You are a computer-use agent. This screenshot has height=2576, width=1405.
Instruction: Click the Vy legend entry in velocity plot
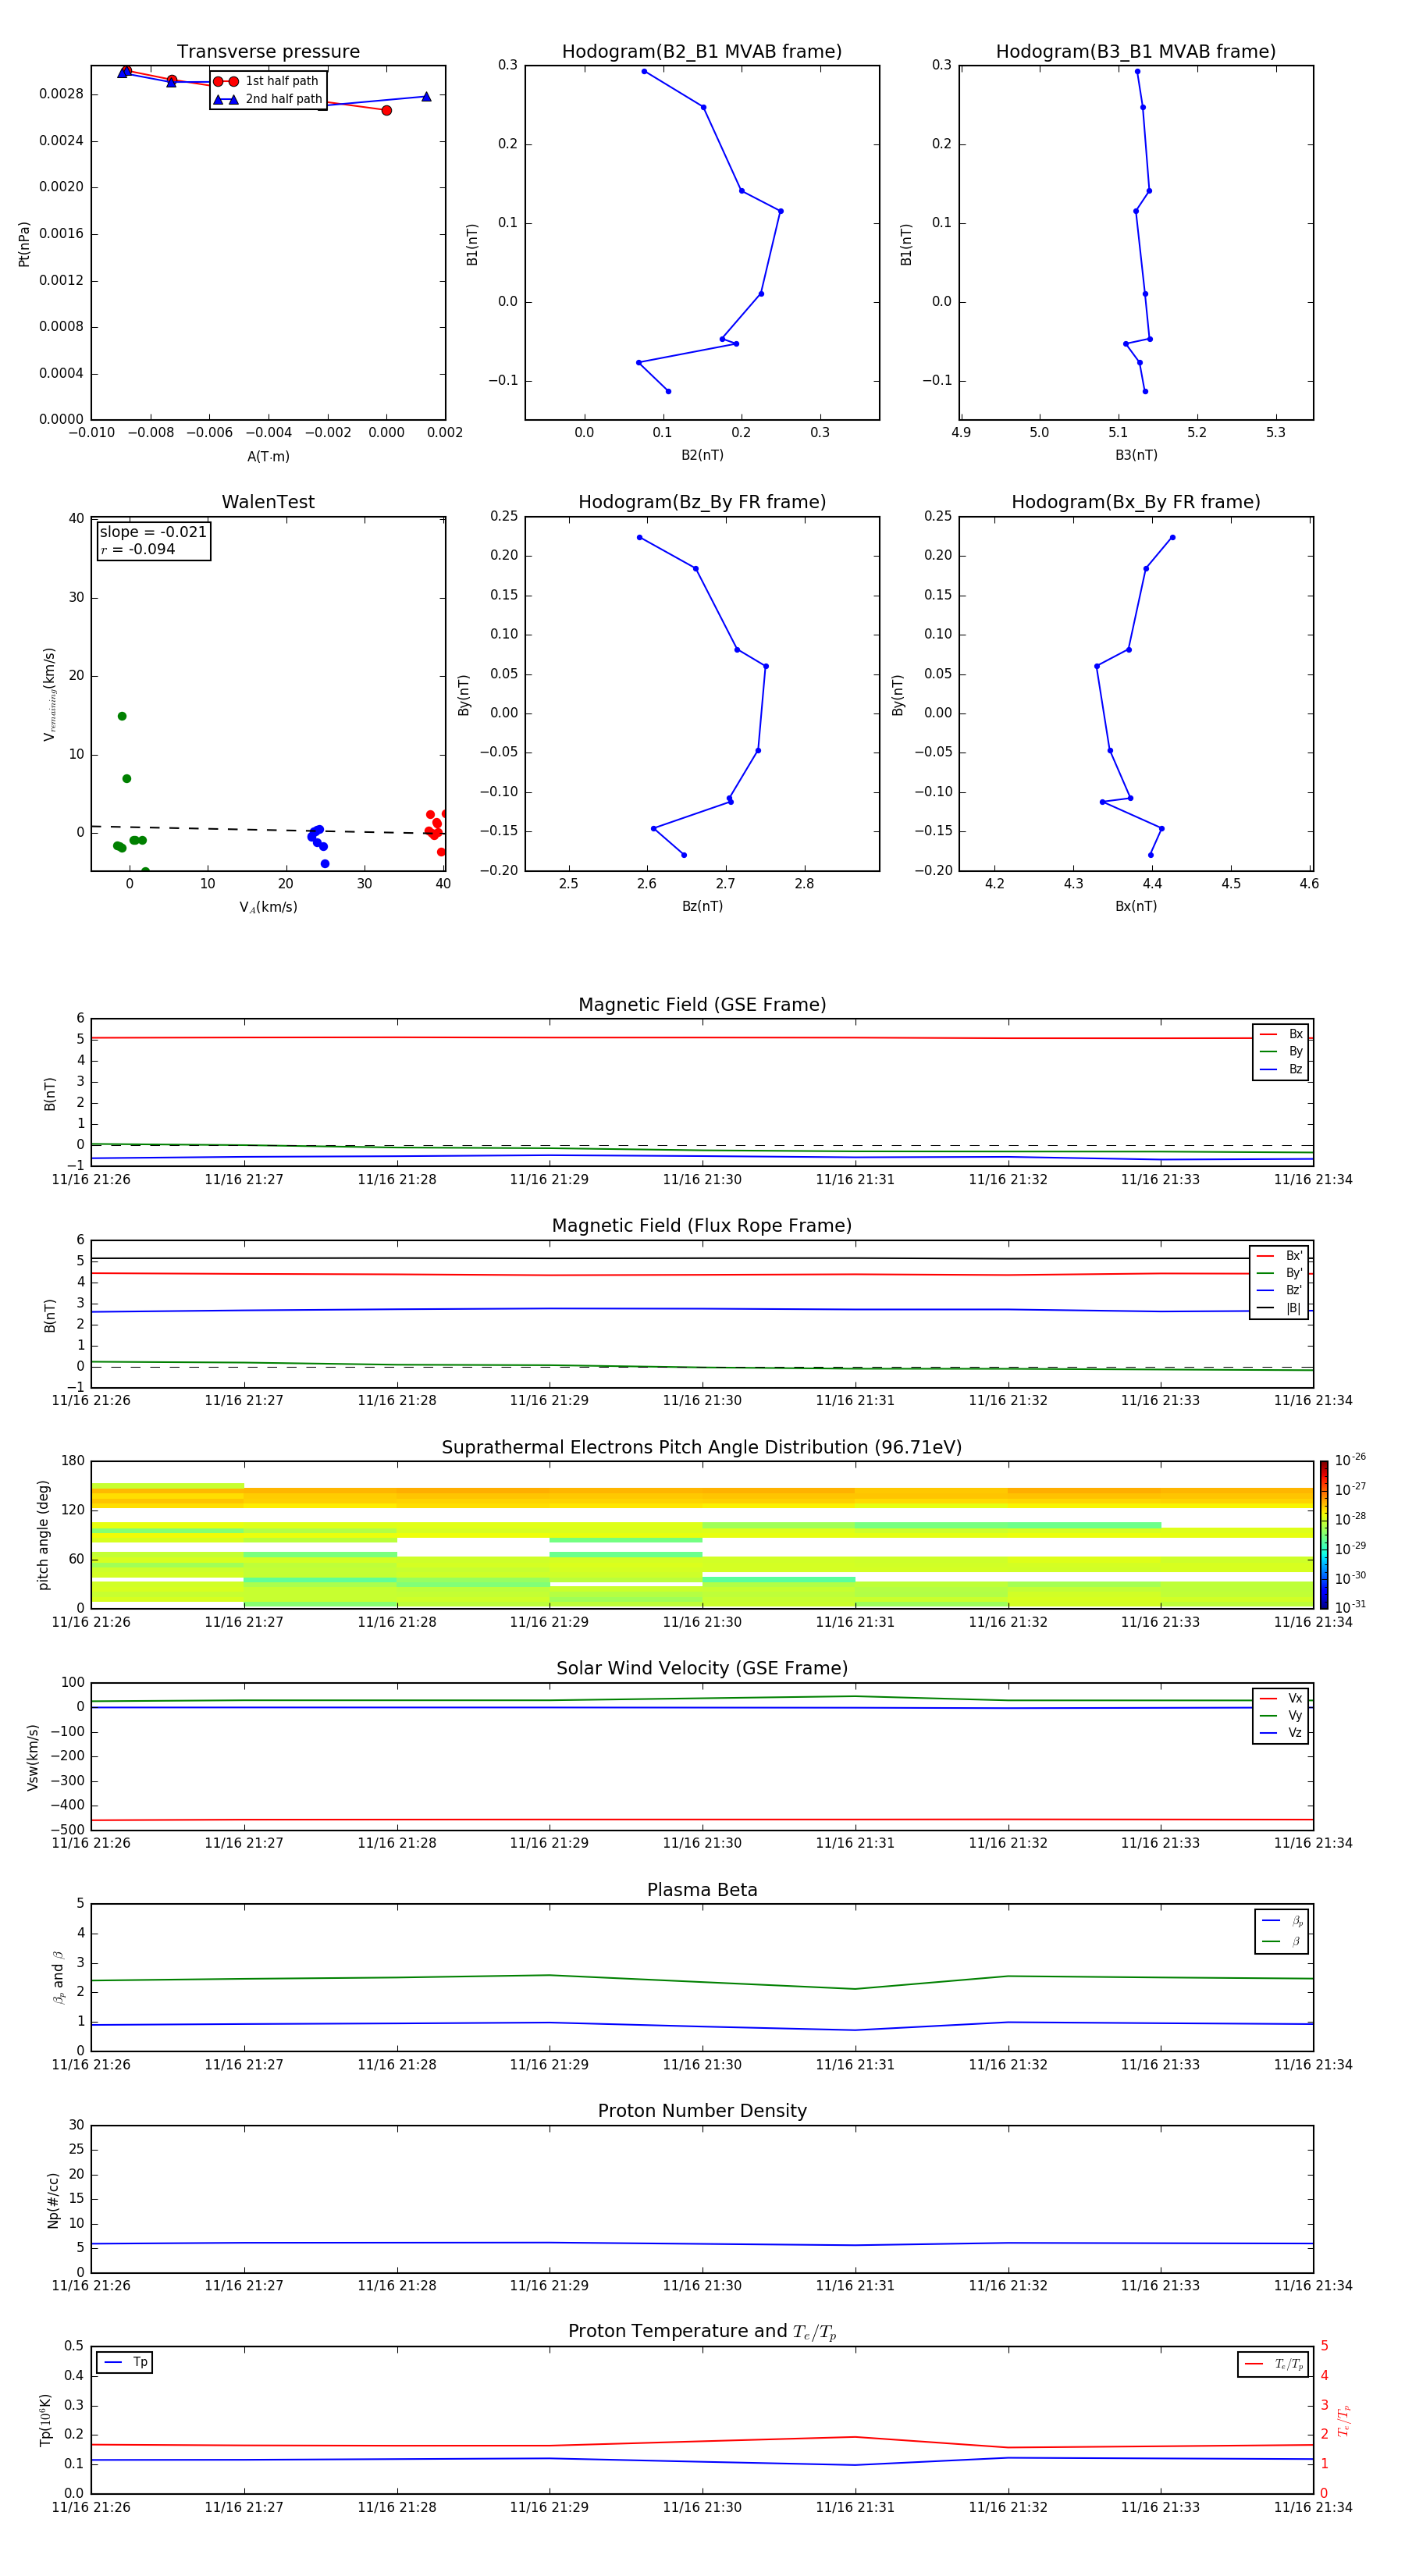pyautogui.click(x=1281, y=1715)
